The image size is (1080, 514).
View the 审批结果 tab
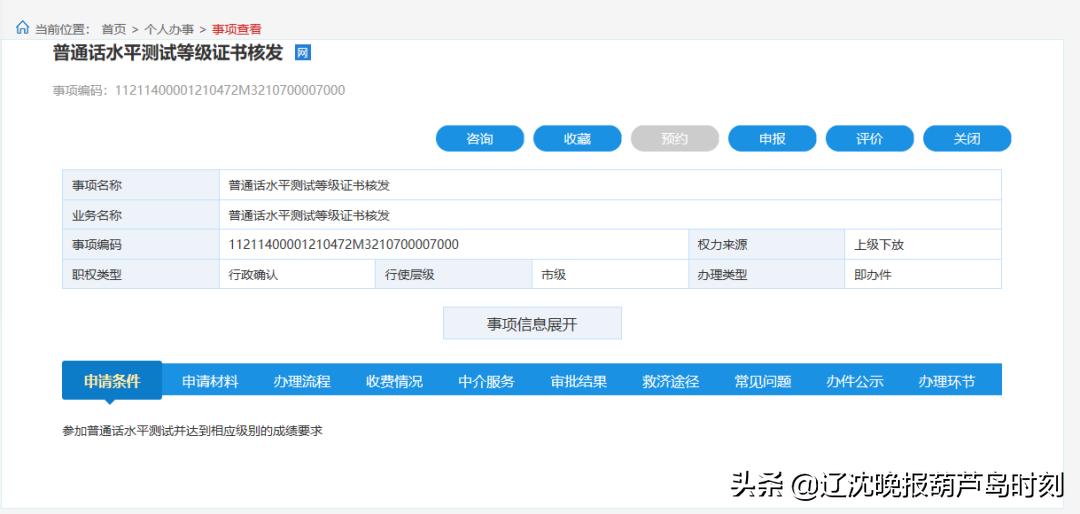point(579,381)
